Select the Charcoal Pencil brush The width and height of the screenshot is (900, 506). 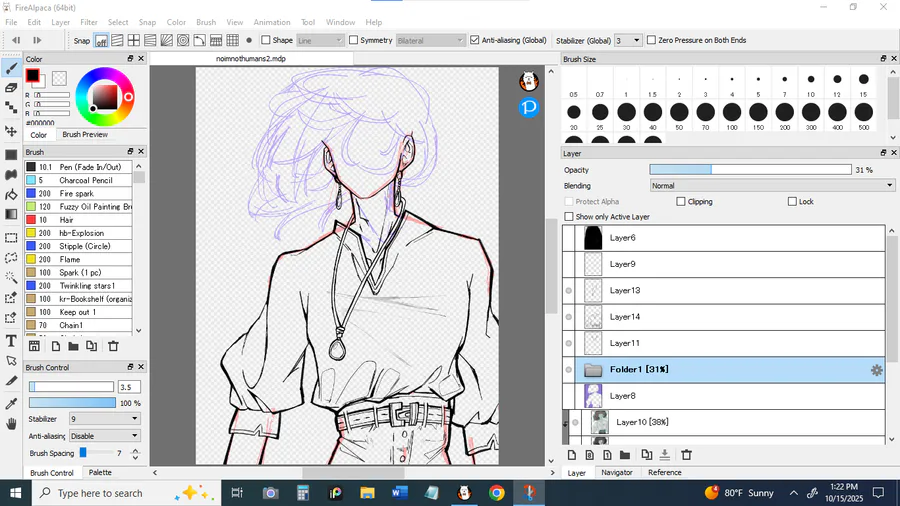pyautogui.click(x=79, y=180)
